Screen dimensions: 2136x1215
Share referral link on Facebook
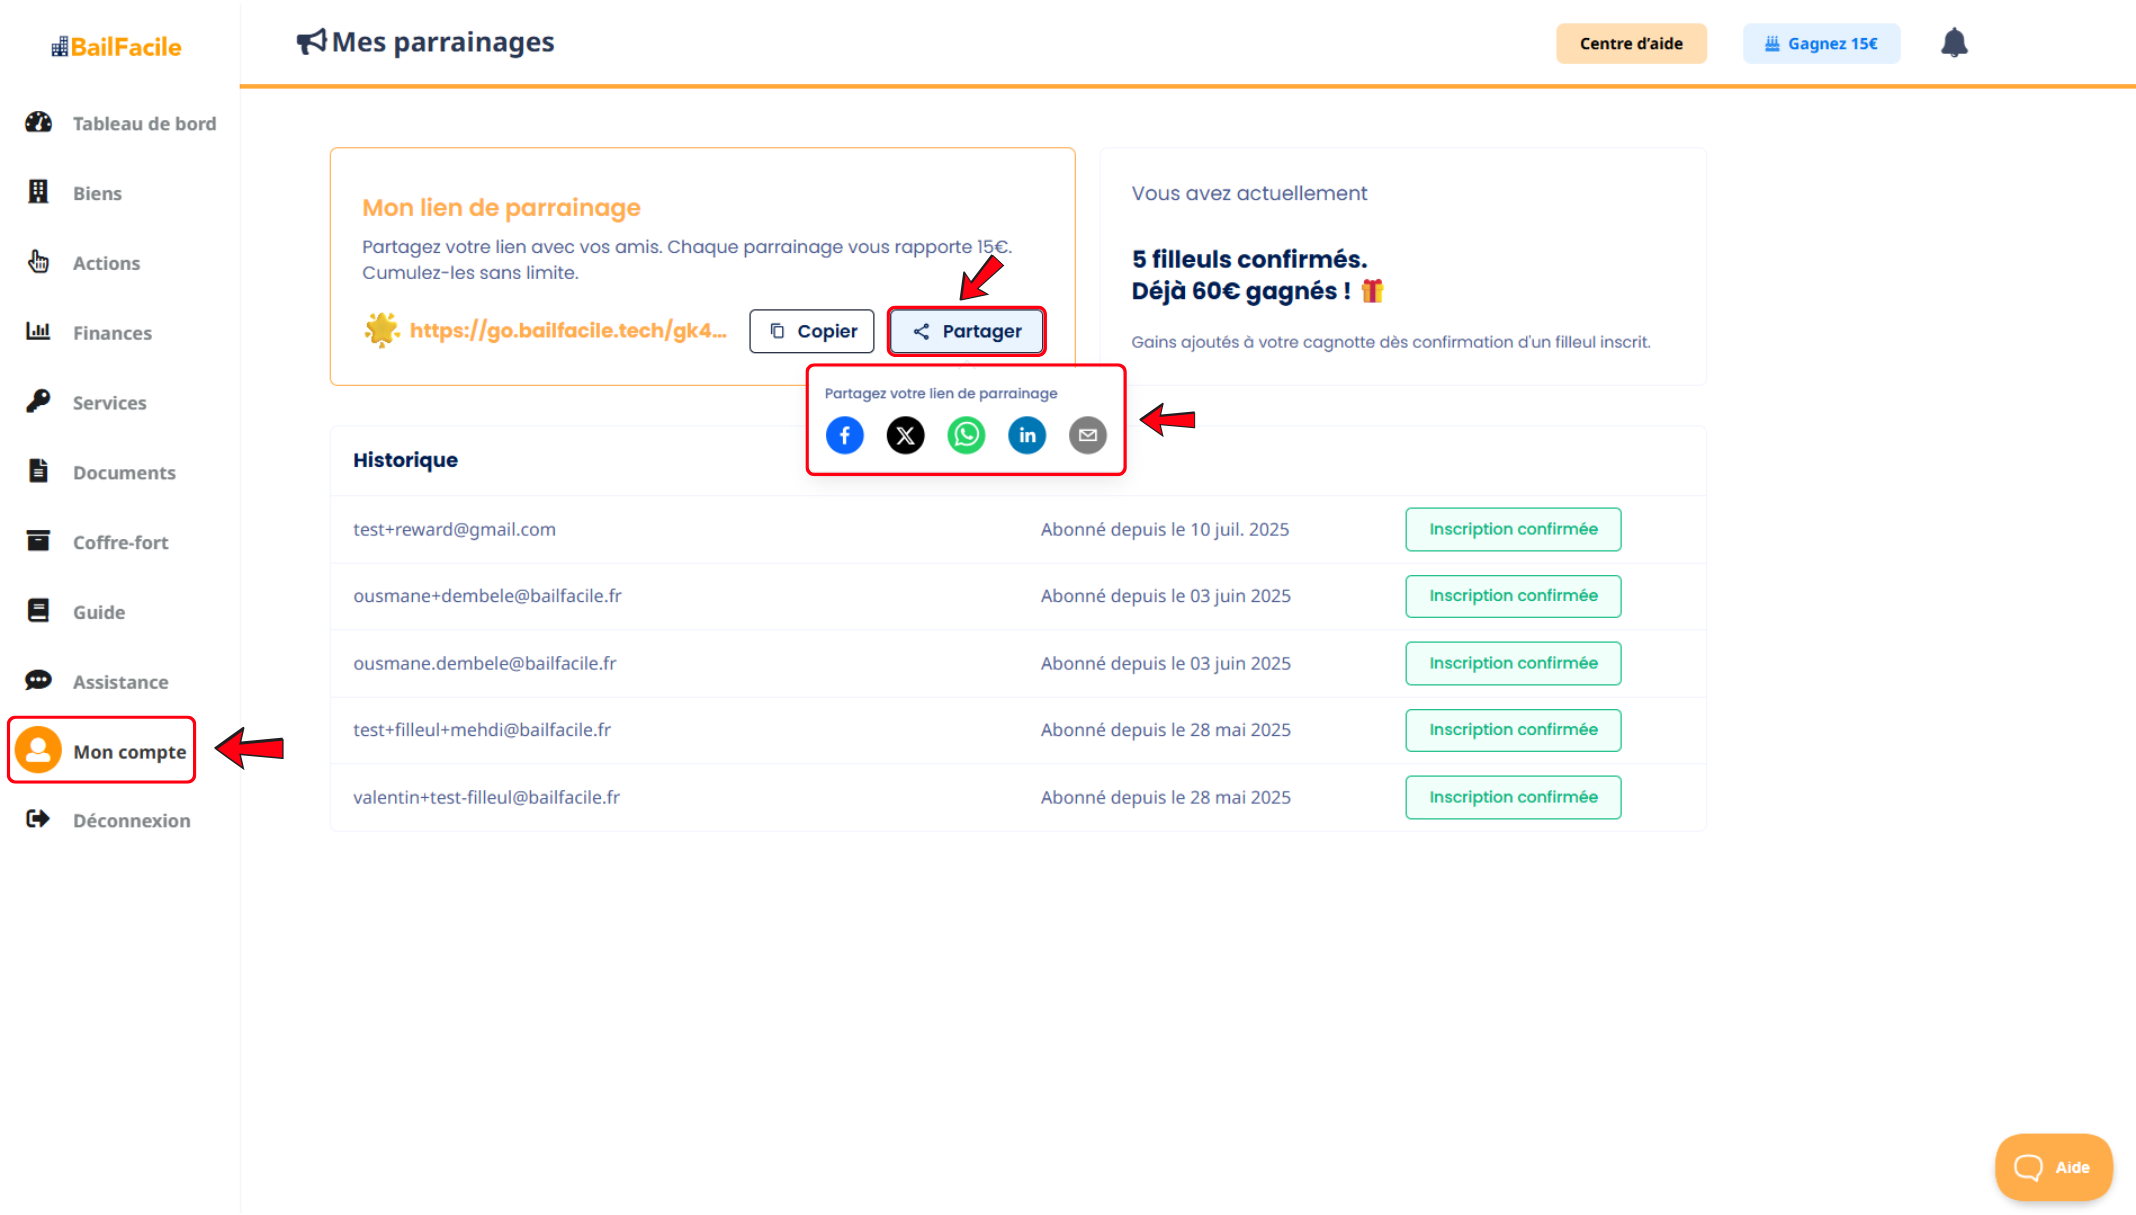coord(845,435)
